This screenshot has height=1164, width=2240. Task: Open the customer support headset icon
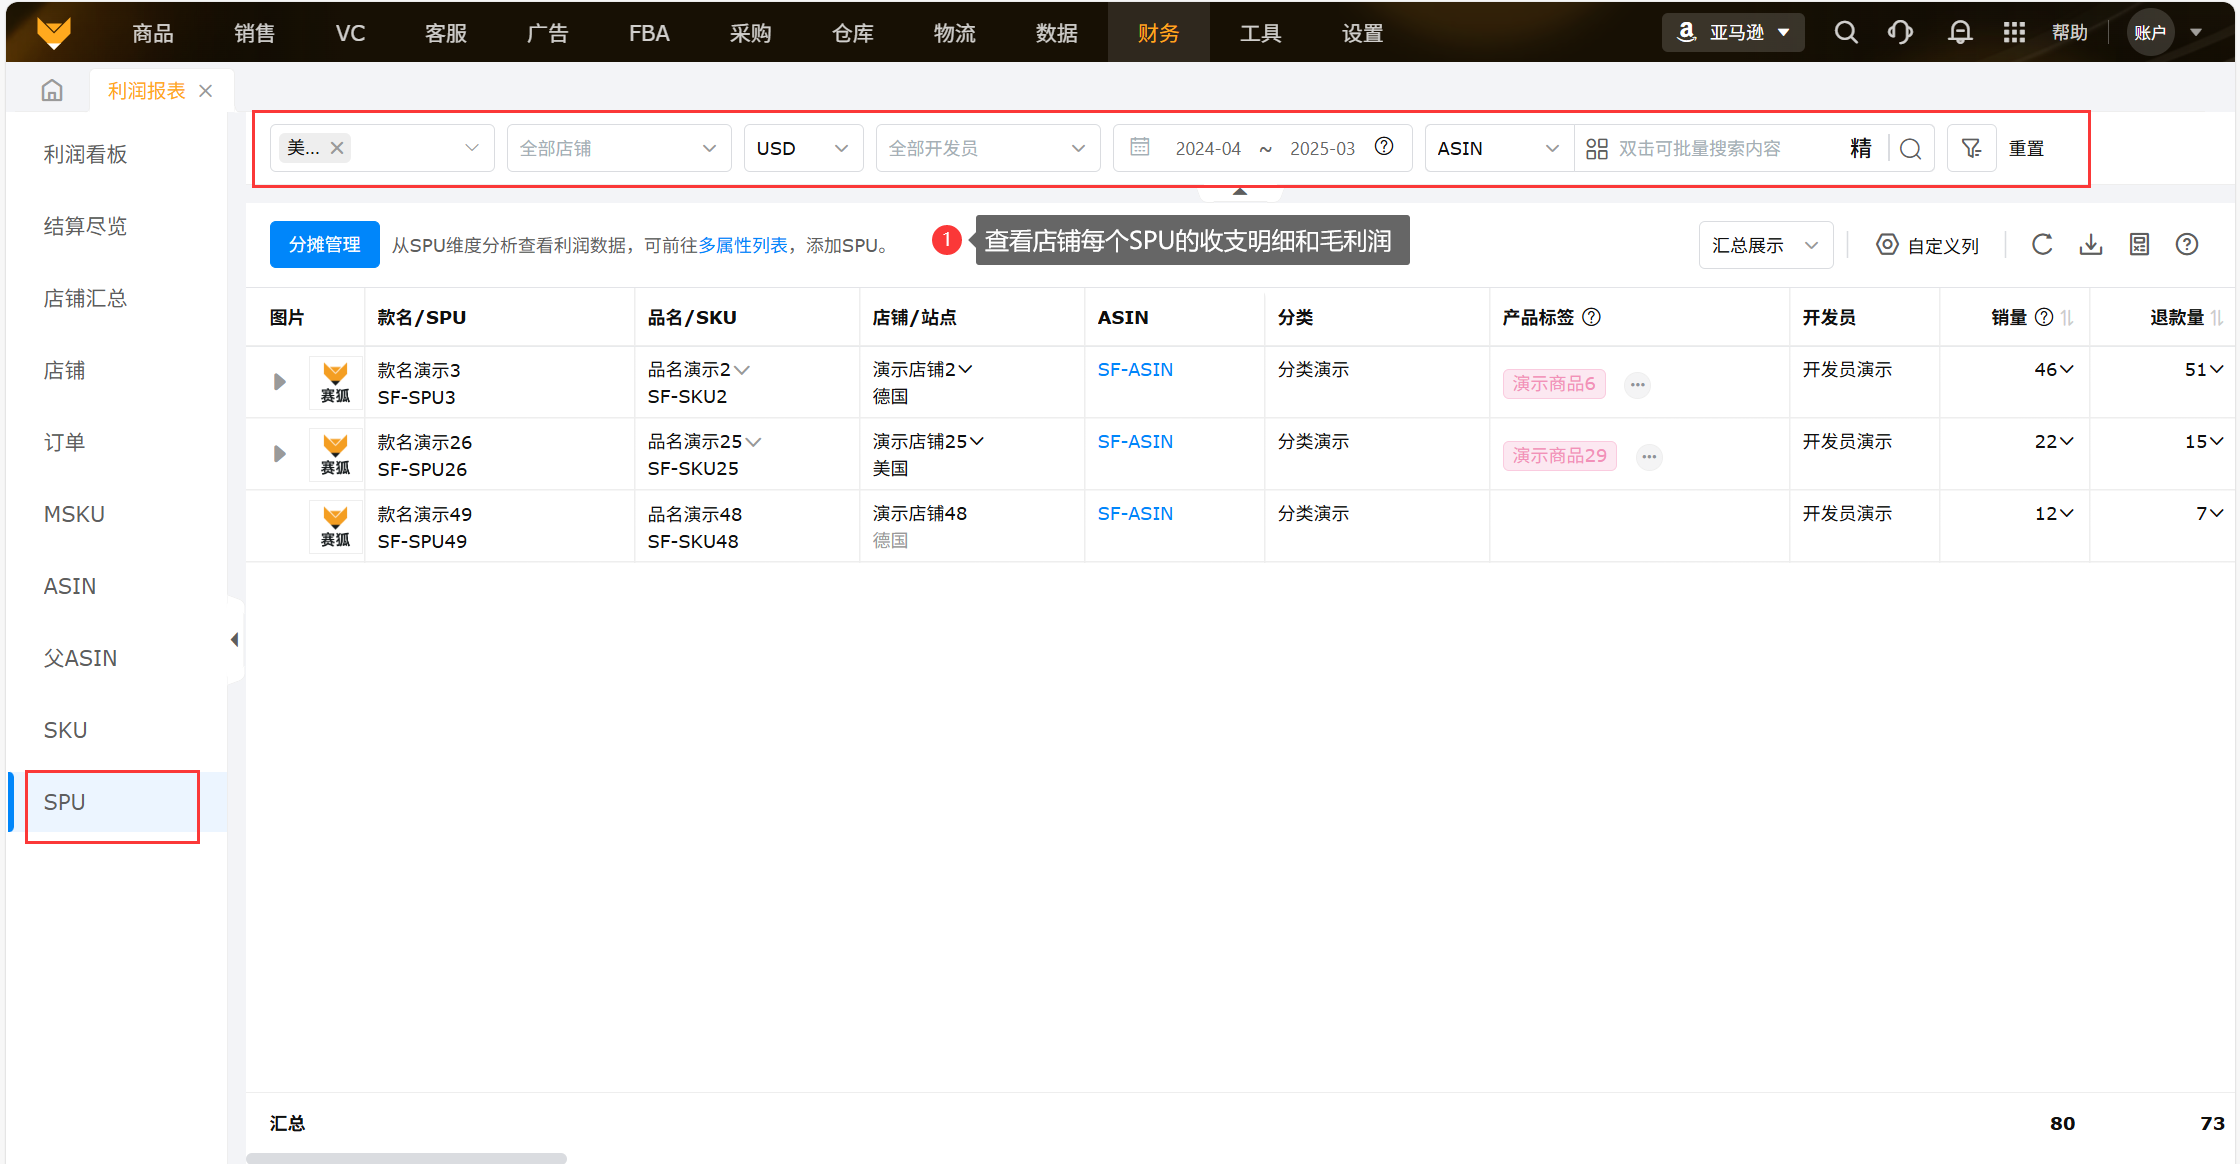click(x=1900, y=33)
